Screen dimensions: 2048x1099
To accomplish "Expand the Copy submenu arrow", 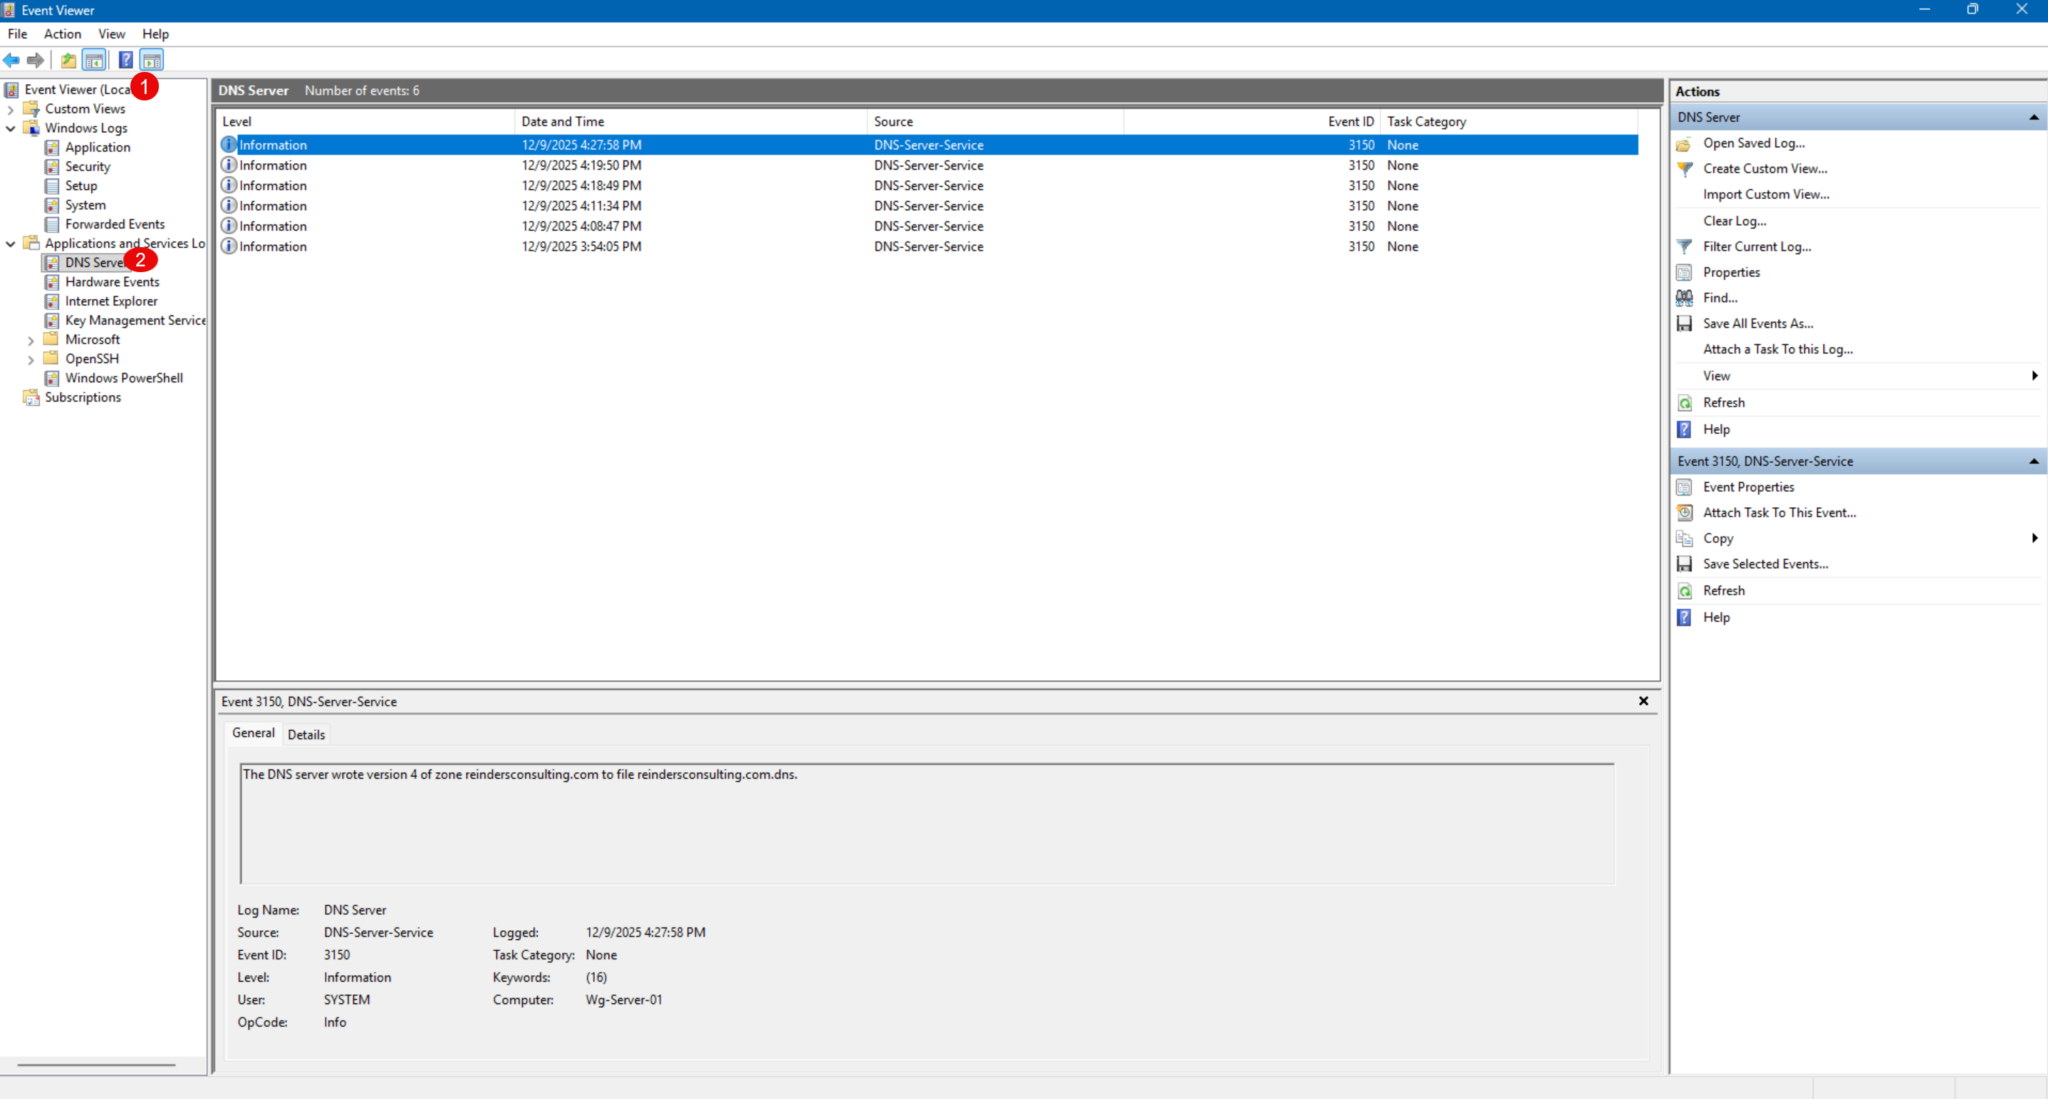I will pos(2035,538).
